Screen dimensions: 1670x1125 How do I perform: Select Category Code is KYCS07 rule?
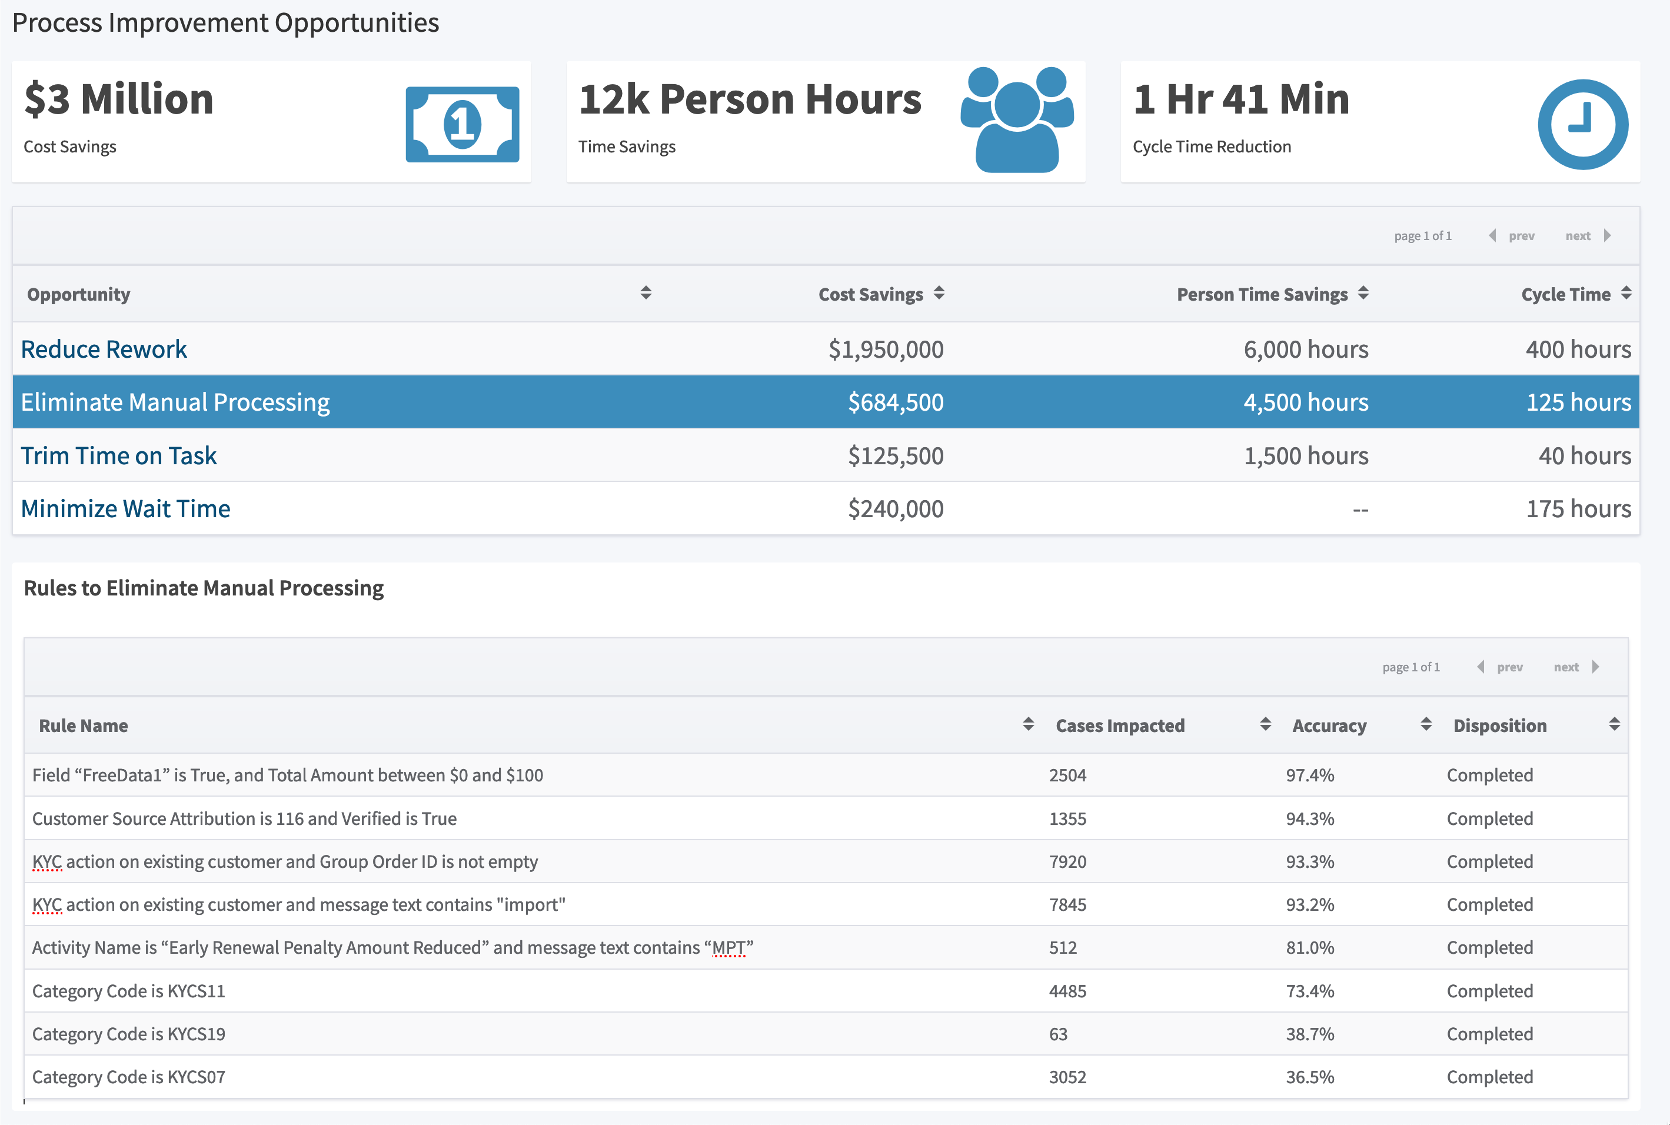(x=826, y=1077)
